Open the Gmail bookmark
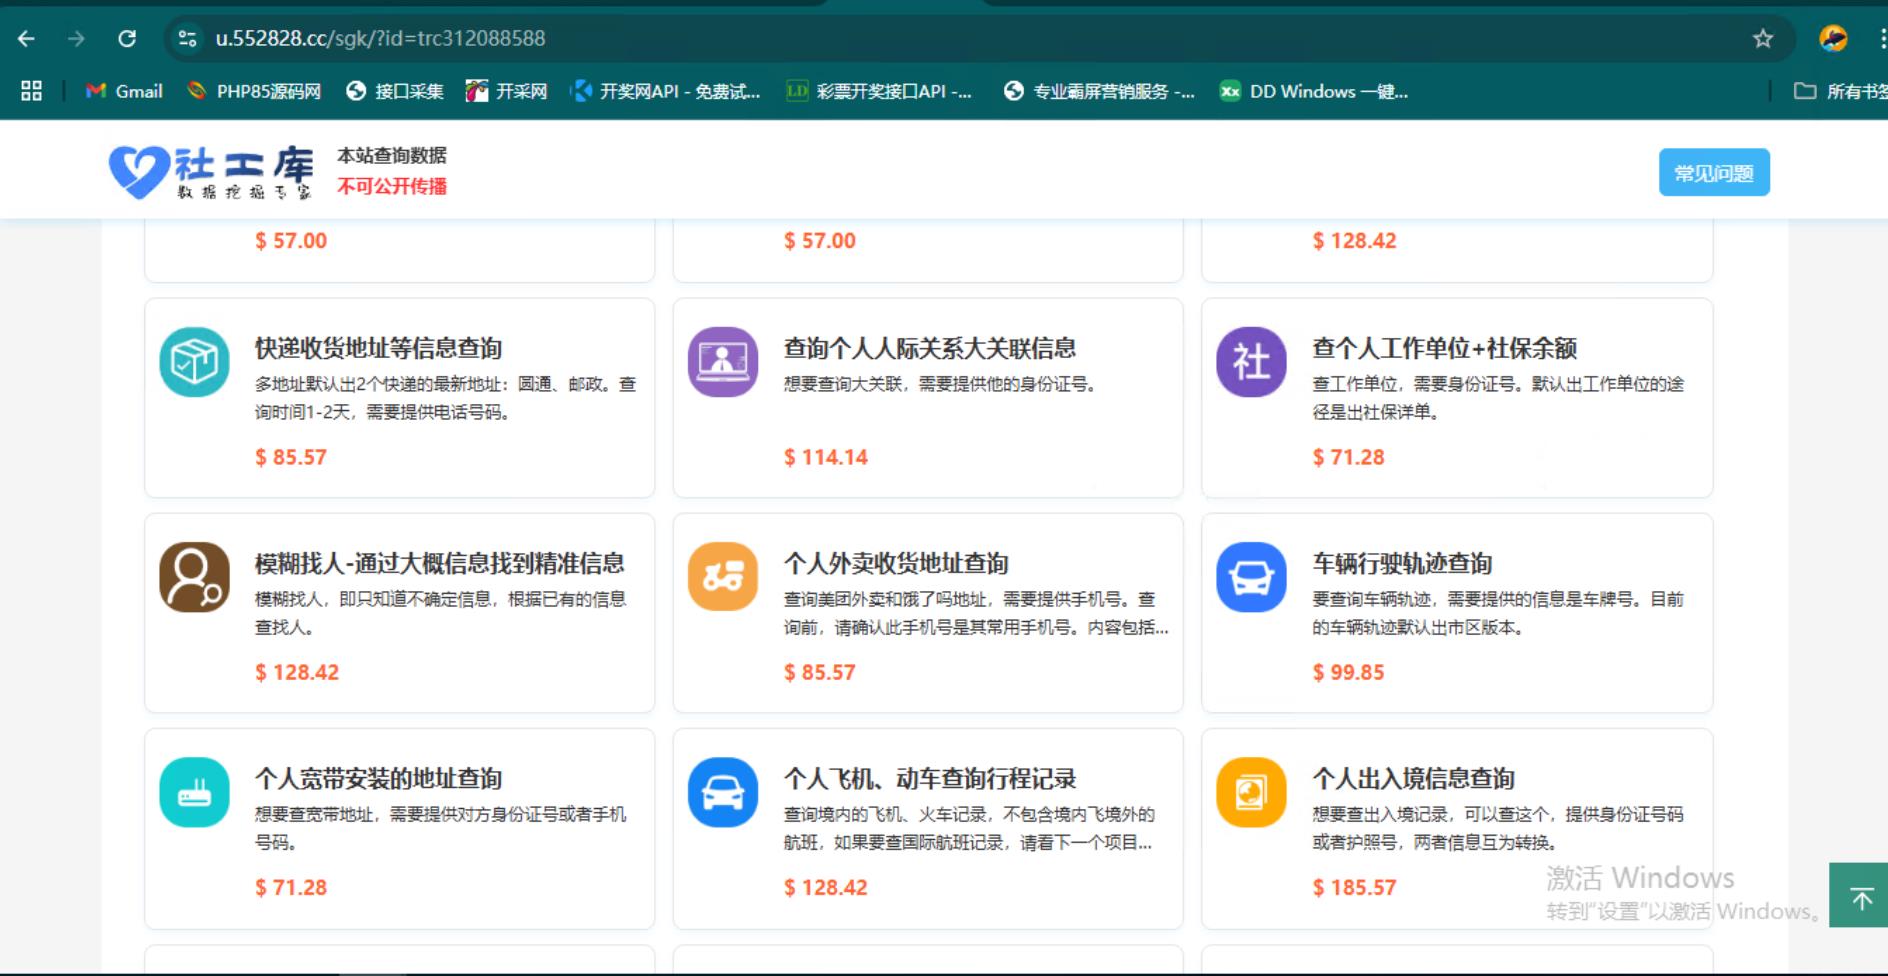Screen dimensions: 1888x976 pyautogui.click(x=125, y=91)
